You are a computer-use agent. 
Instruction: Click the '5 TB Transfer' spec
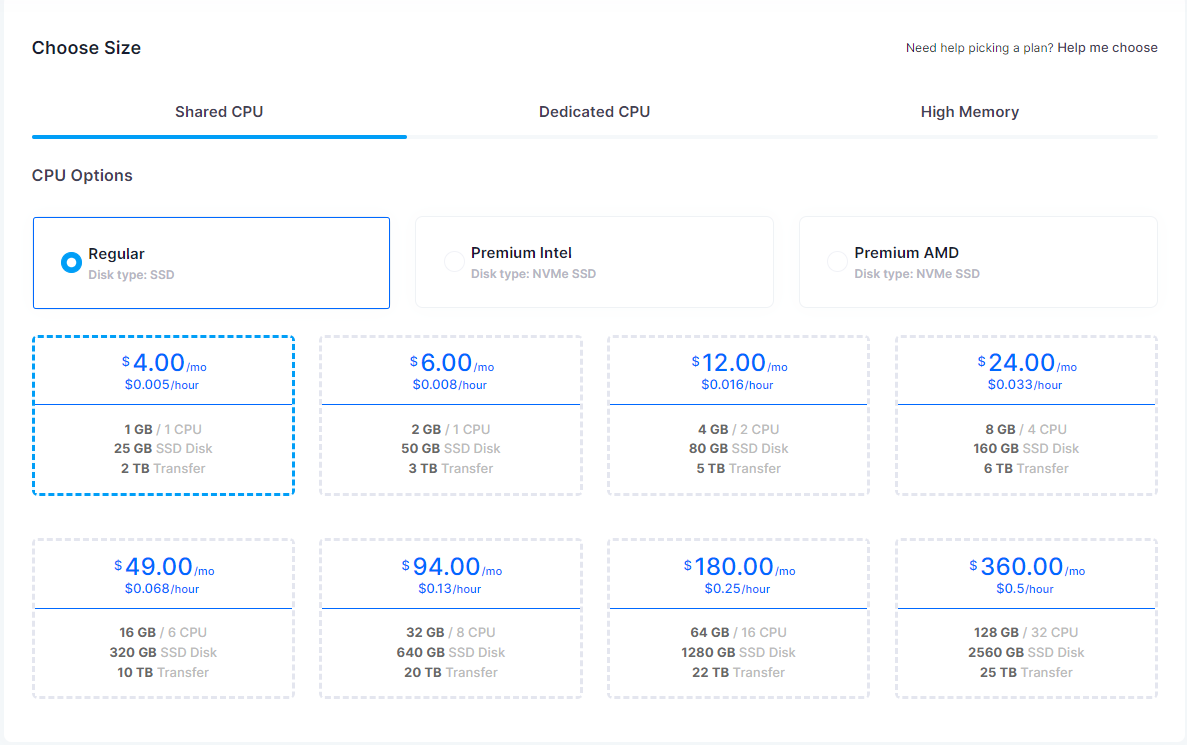click(x=739, y=469)
